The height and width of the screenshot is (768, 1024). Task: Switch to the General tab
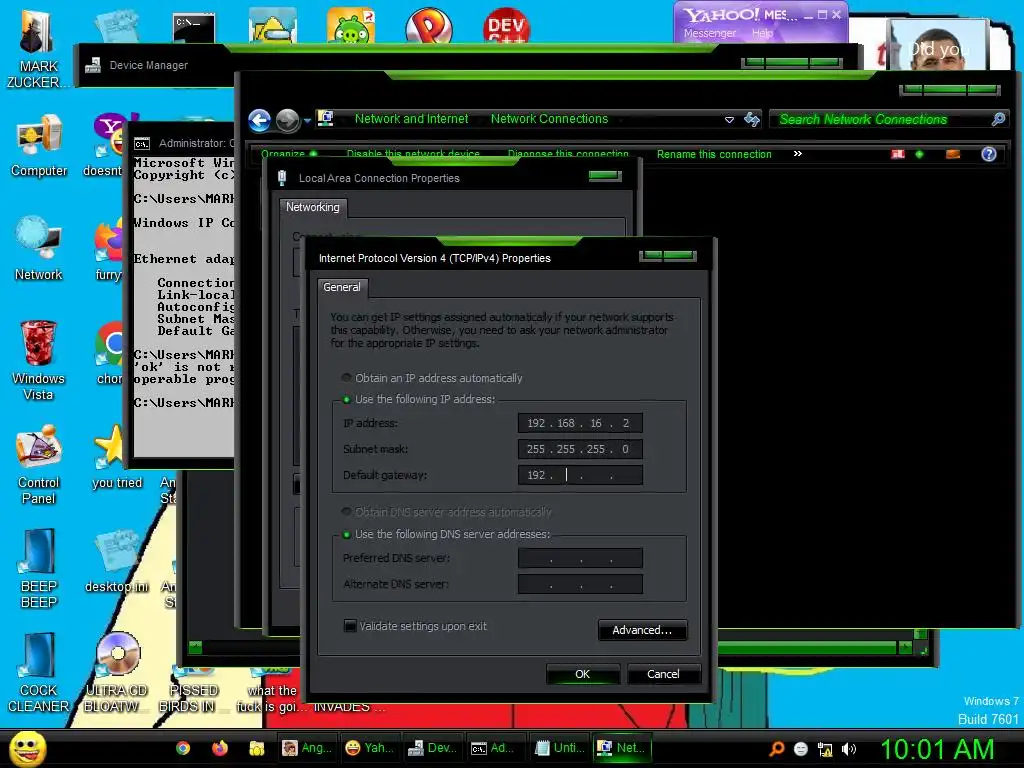(342, 287)
